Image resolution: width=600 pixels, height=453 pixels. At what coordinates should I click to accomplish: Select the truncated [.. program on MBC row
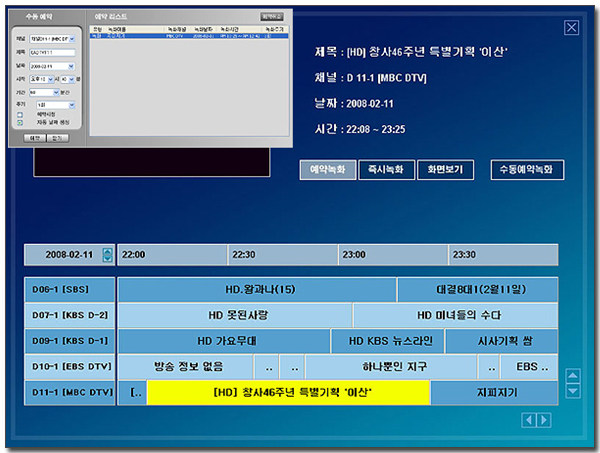click(x=132, y=393)
